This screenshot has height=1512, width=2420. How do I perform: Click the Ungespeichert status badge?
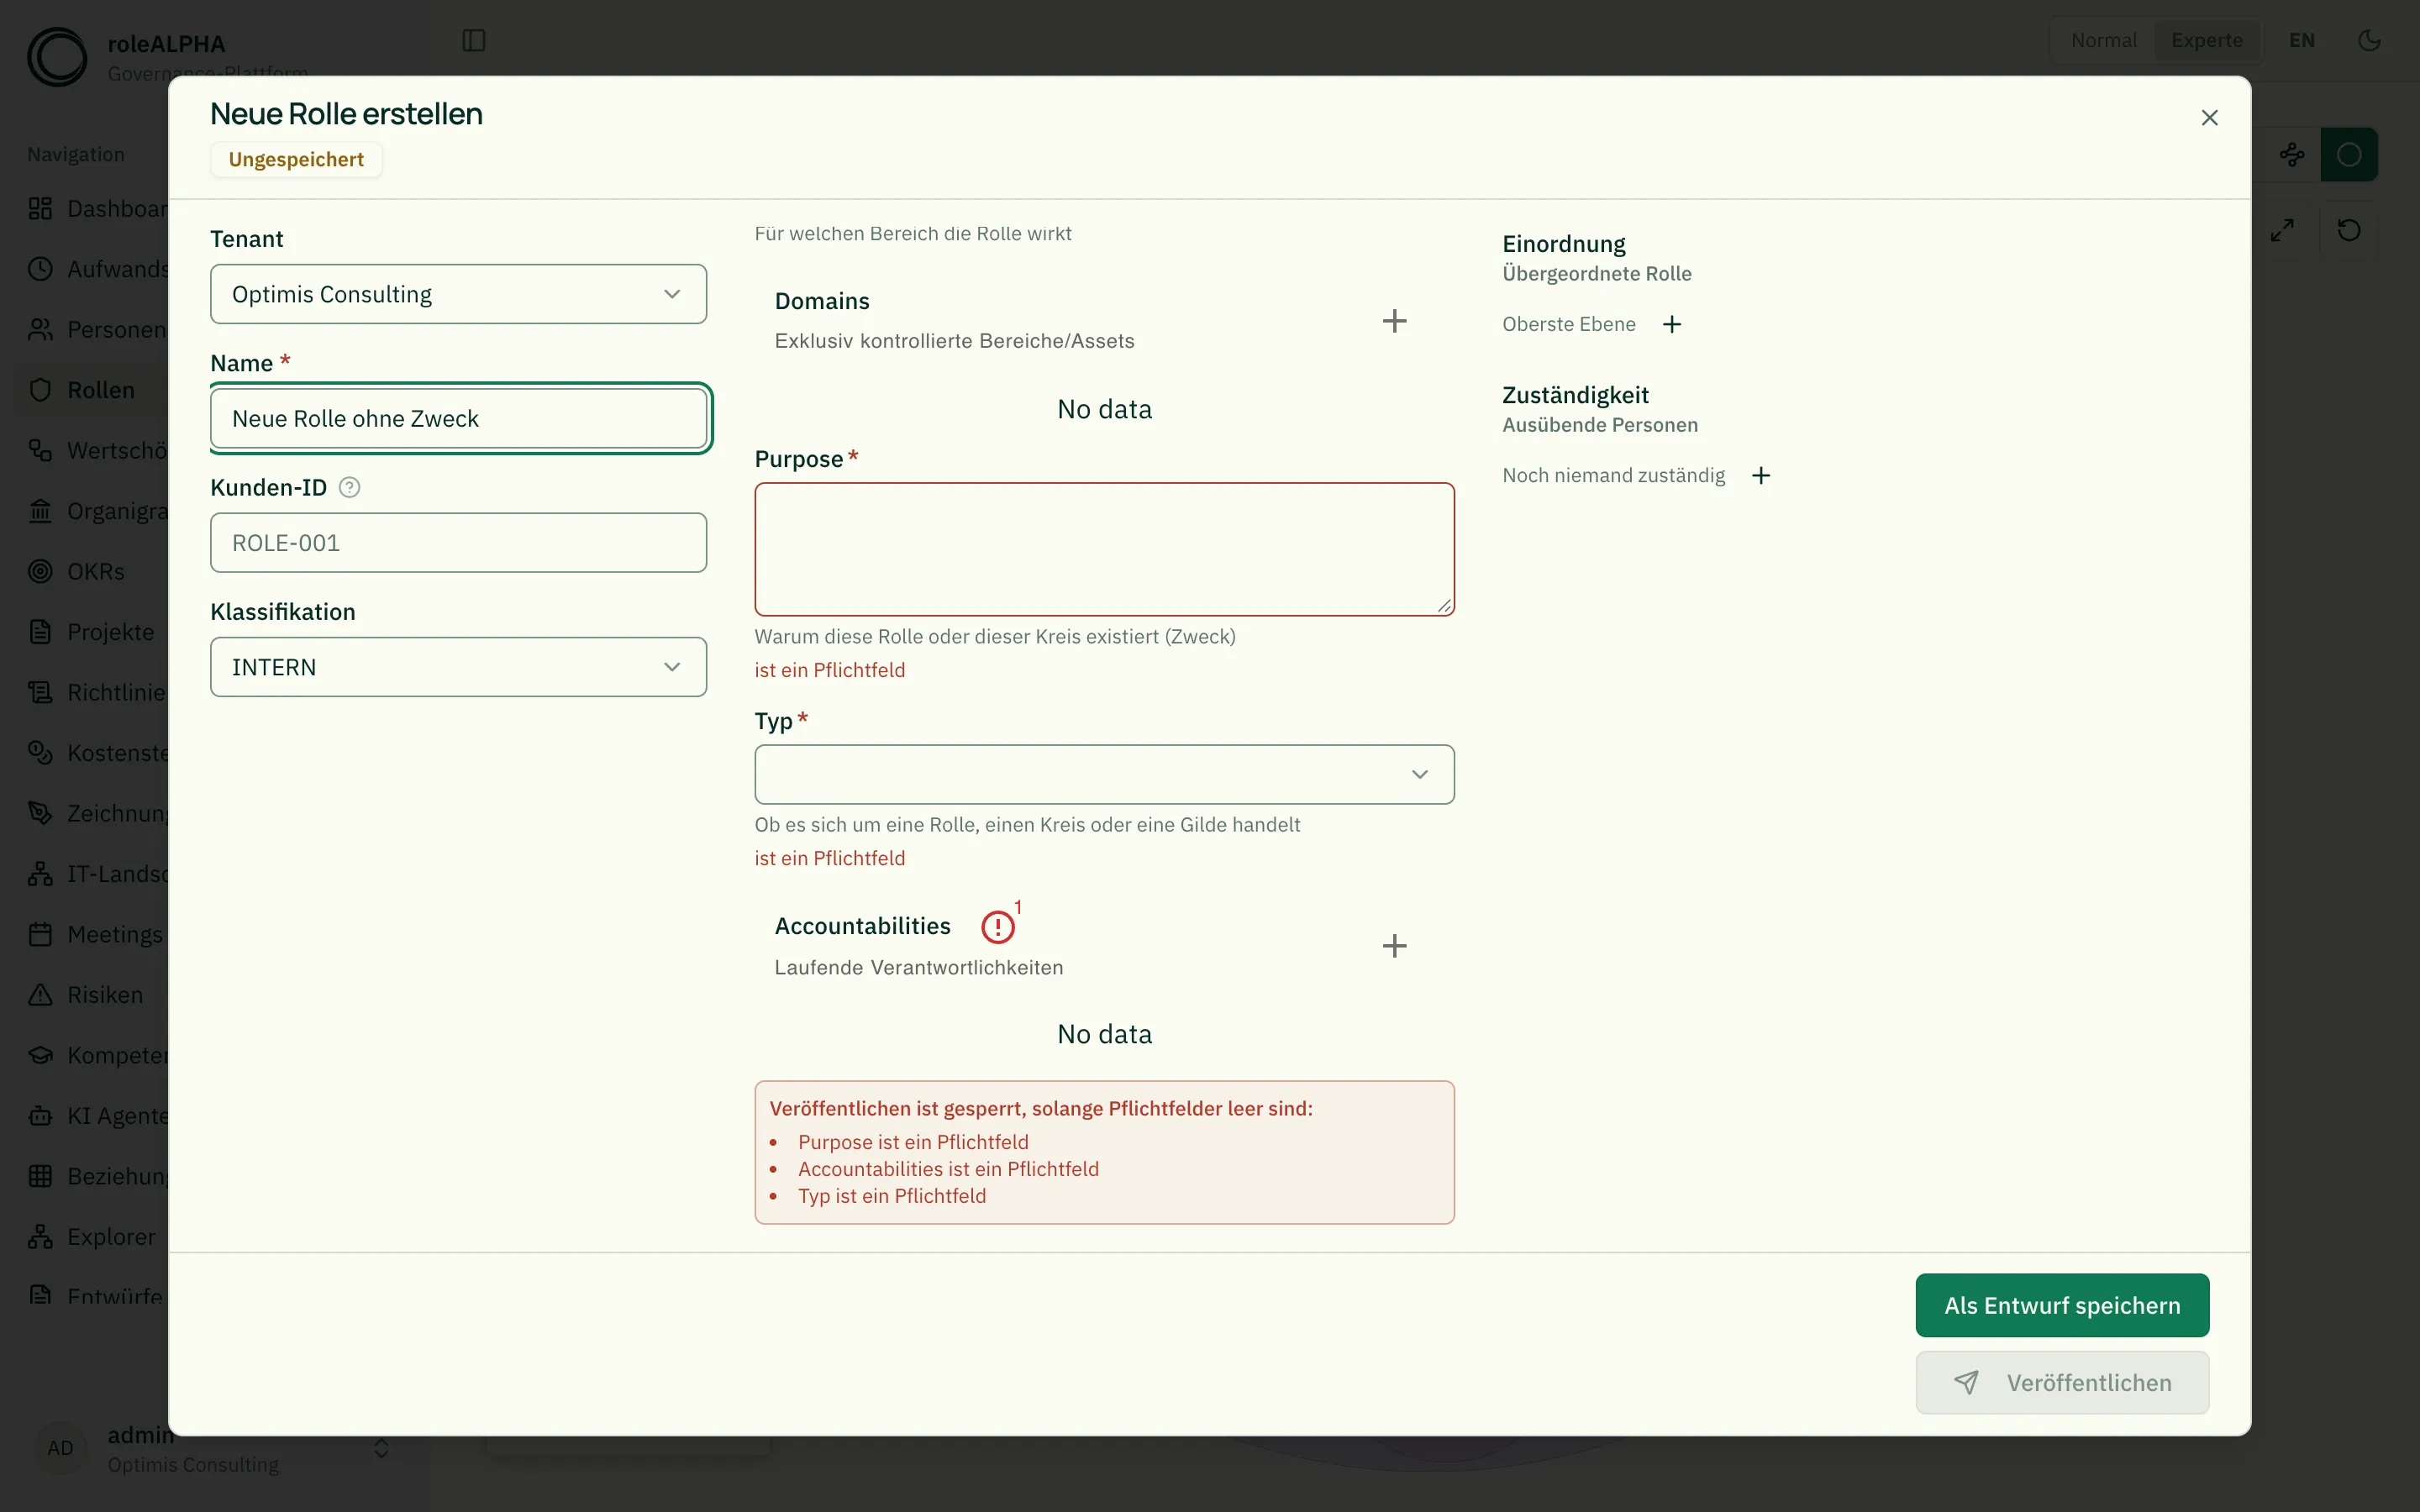[x=296, y=160]
